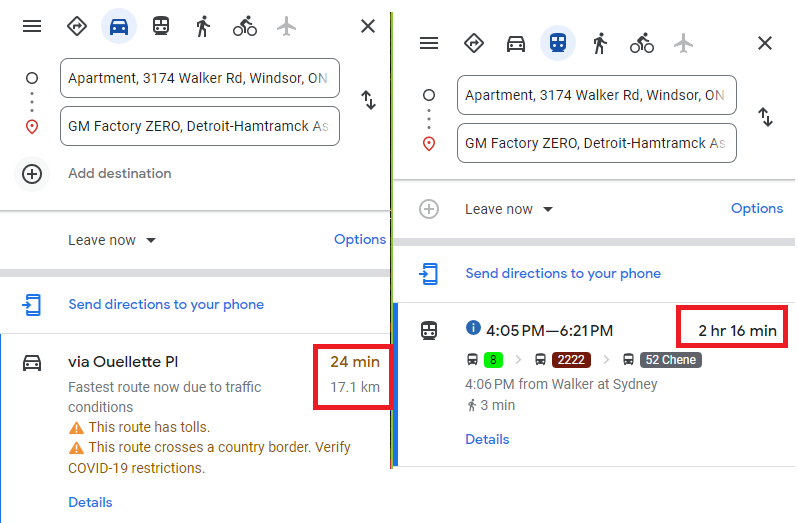The height and width of the screenshot is (523, 798).
Task: Select walking mode icon in right panel
Action: point(600,43)
